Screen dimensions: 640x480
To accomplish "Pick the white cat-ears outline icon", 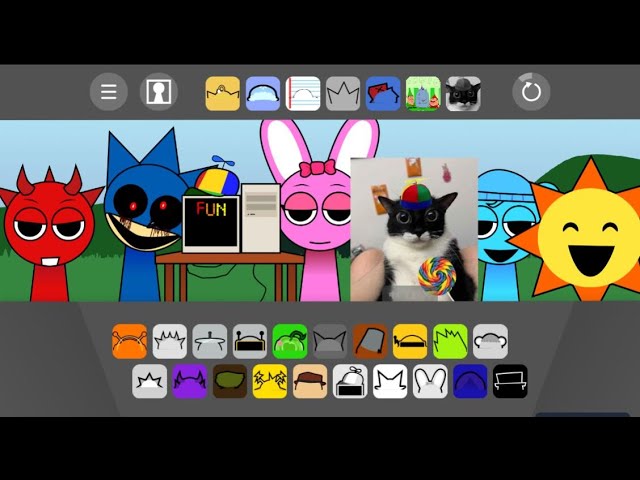I will tap(390, 381).
